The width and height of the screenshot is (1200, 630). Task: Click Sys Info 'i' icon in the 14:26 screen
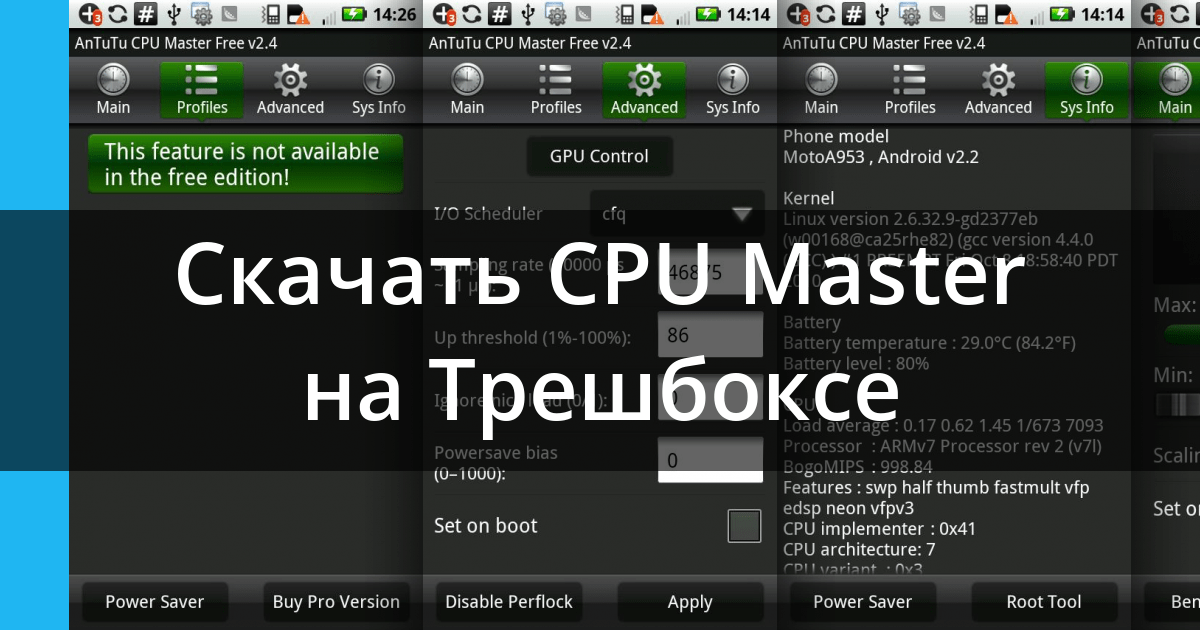(x=378, y=79)
